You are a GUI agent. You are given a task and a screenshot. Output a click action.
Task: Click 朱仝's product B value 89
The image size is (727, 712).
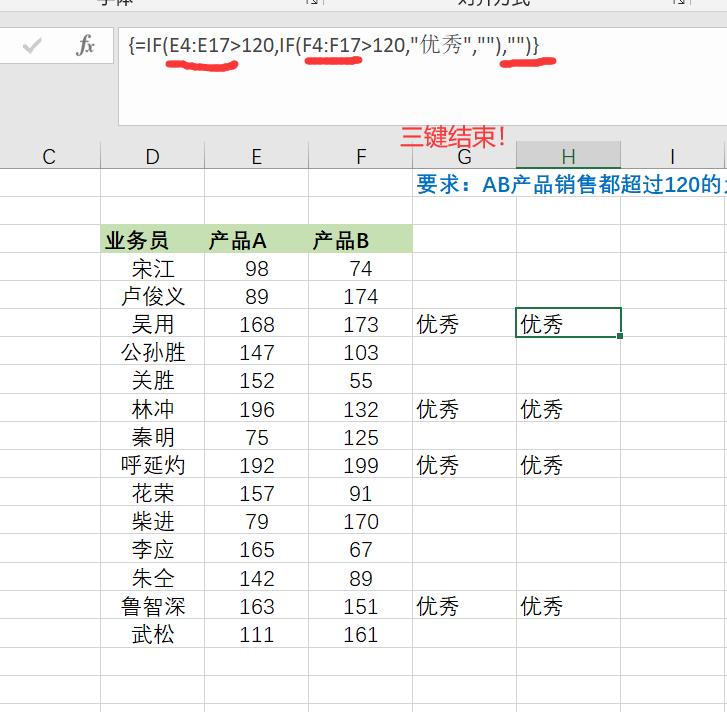tap(361, 578)
